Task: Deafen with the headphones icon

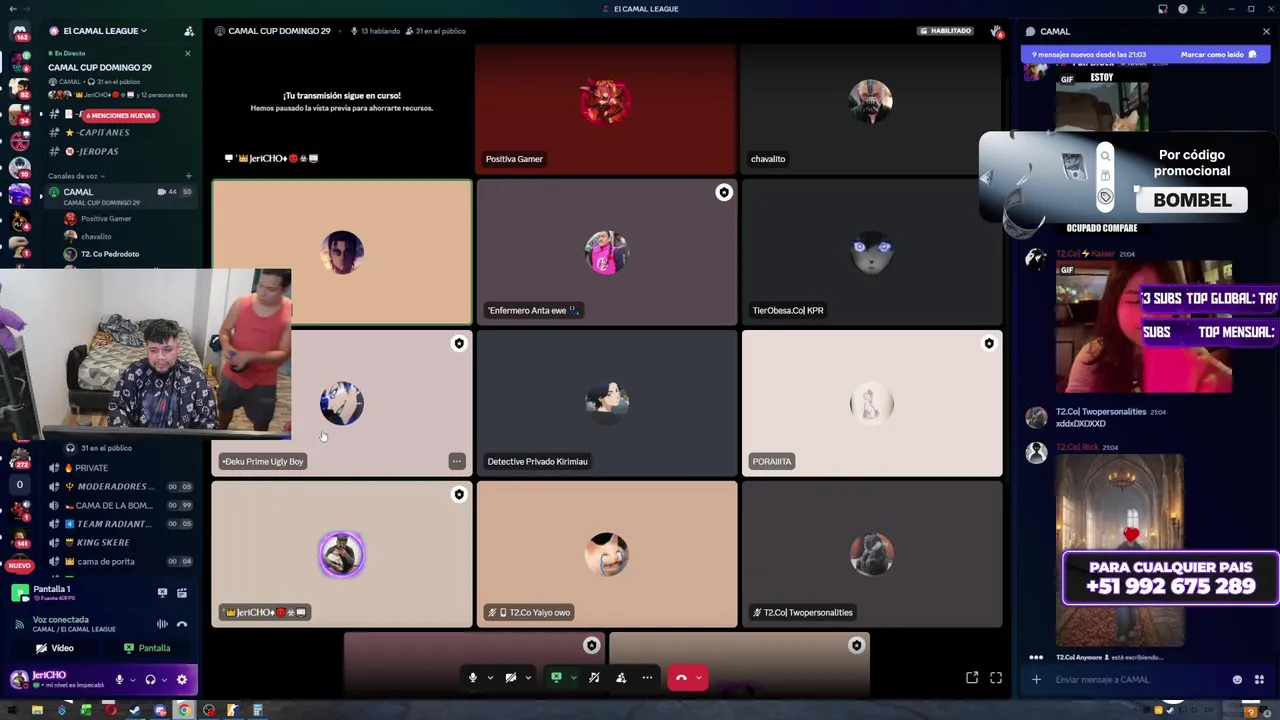Action: pos(150,680)
